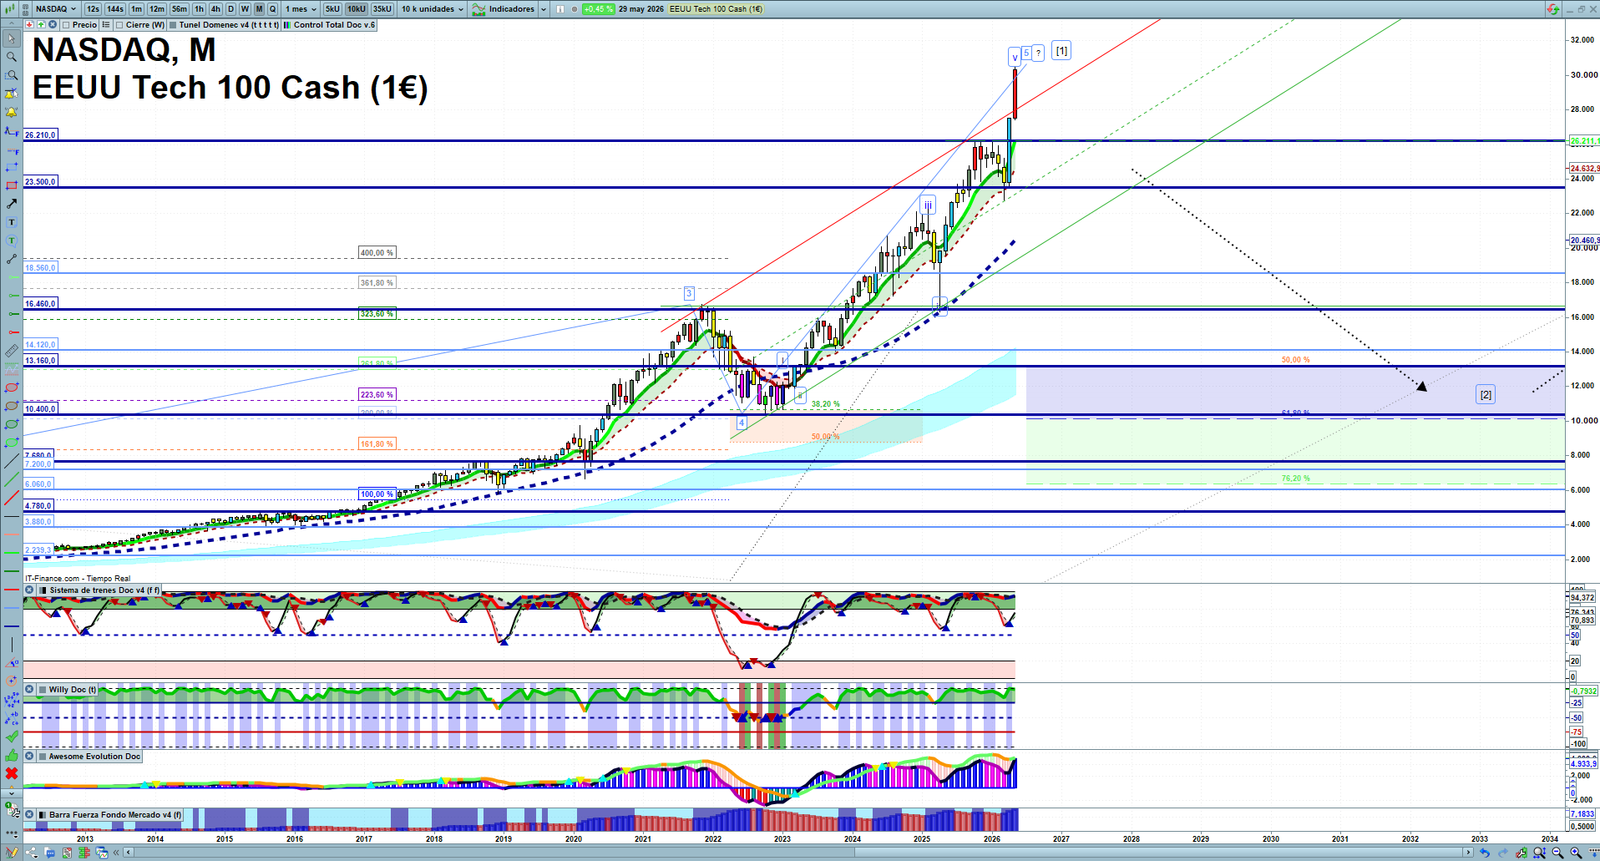
Task: Select the arrow cursor tool
Action: (x=11, y=39)
